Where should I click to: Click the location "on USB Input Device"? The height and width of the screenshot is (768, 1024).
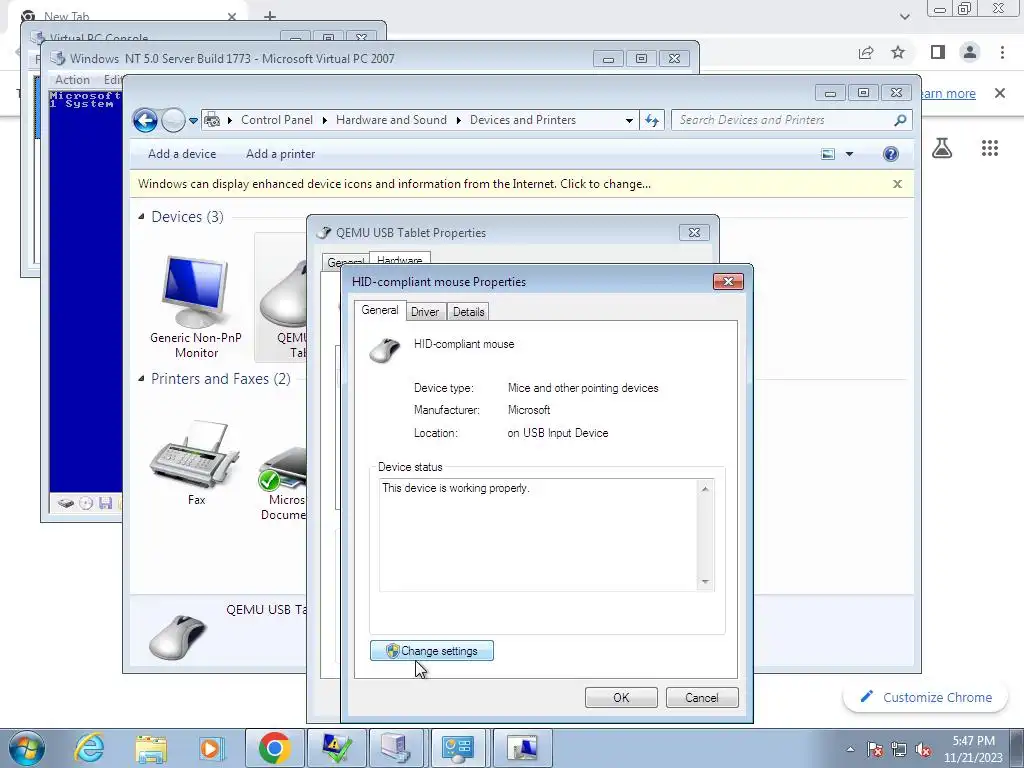(558, 433)
